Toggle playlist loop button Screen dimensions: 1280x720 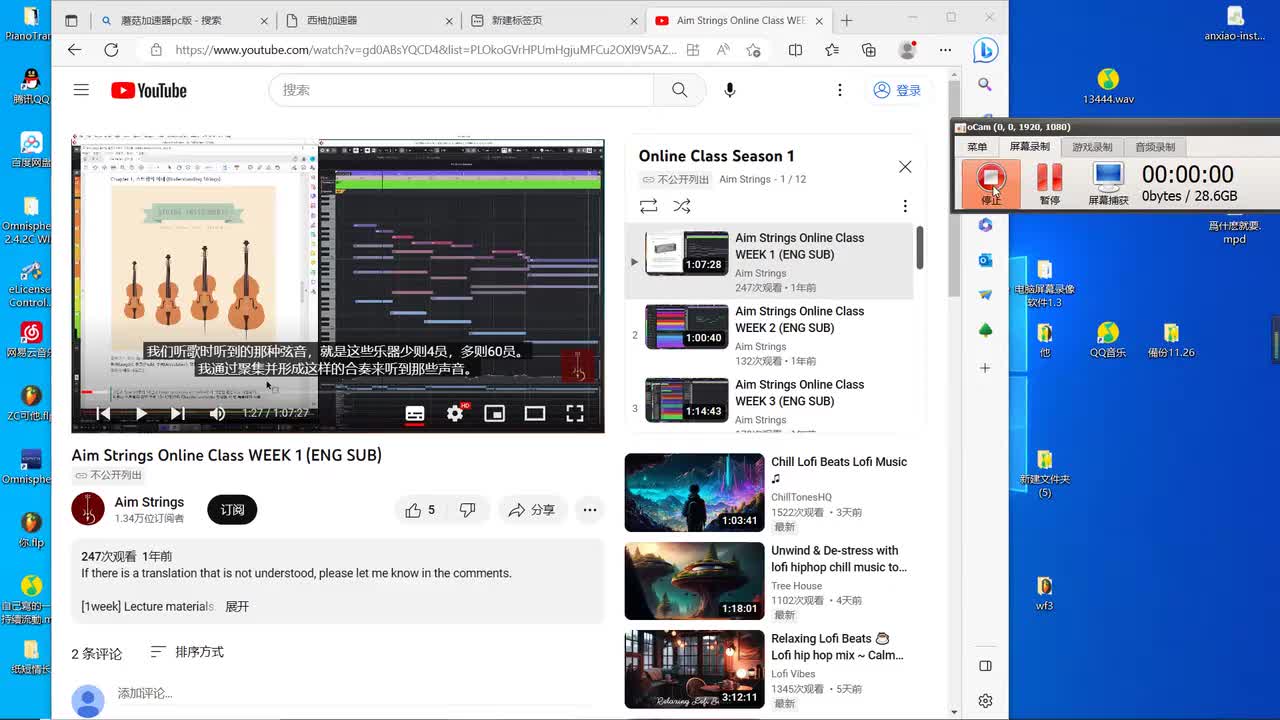649,206
